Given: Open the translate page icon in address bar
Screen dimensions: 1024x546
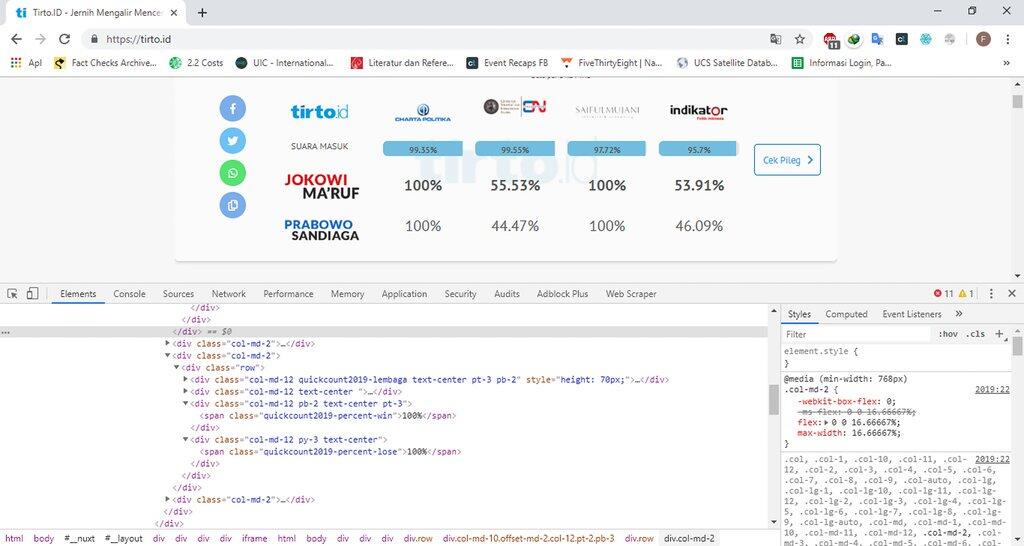Looking at the screenshot, I should point(776,39).
